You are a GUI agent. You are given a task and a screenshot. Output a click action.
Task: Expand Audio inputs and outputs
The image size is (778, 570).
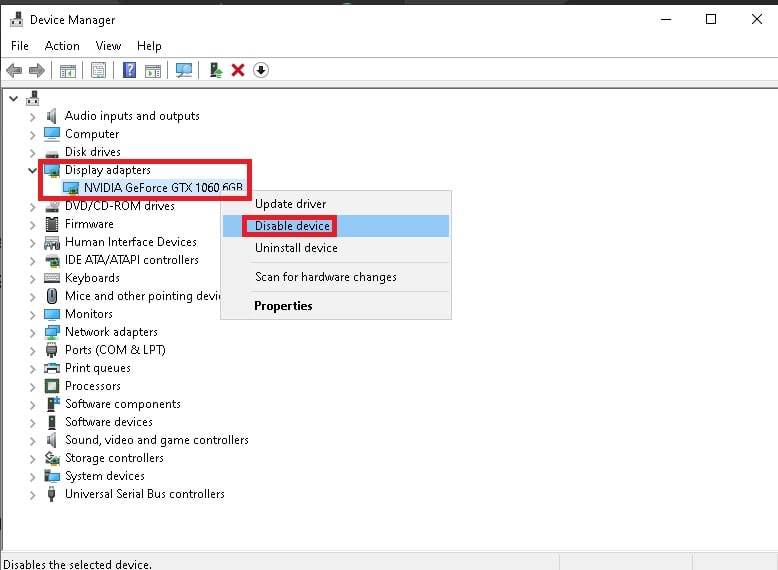point(32,117)
